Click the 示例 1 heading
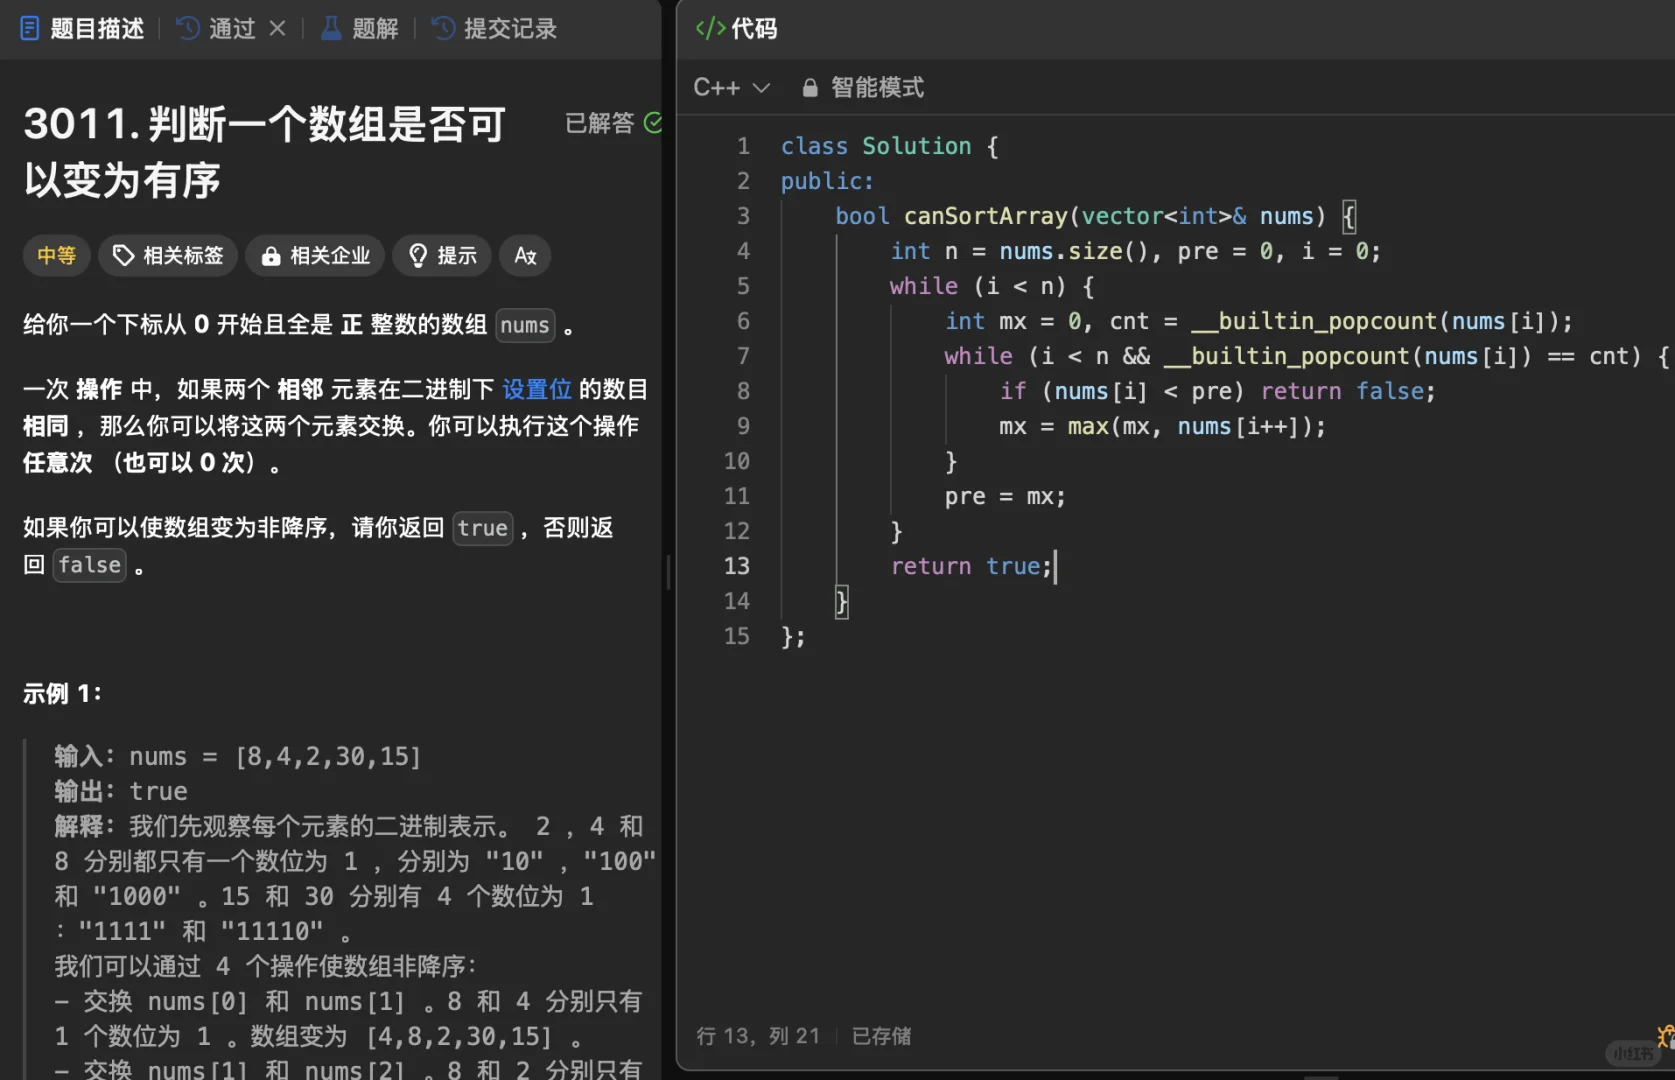This screenshot has width=1675, height=1080. [62, 693]
